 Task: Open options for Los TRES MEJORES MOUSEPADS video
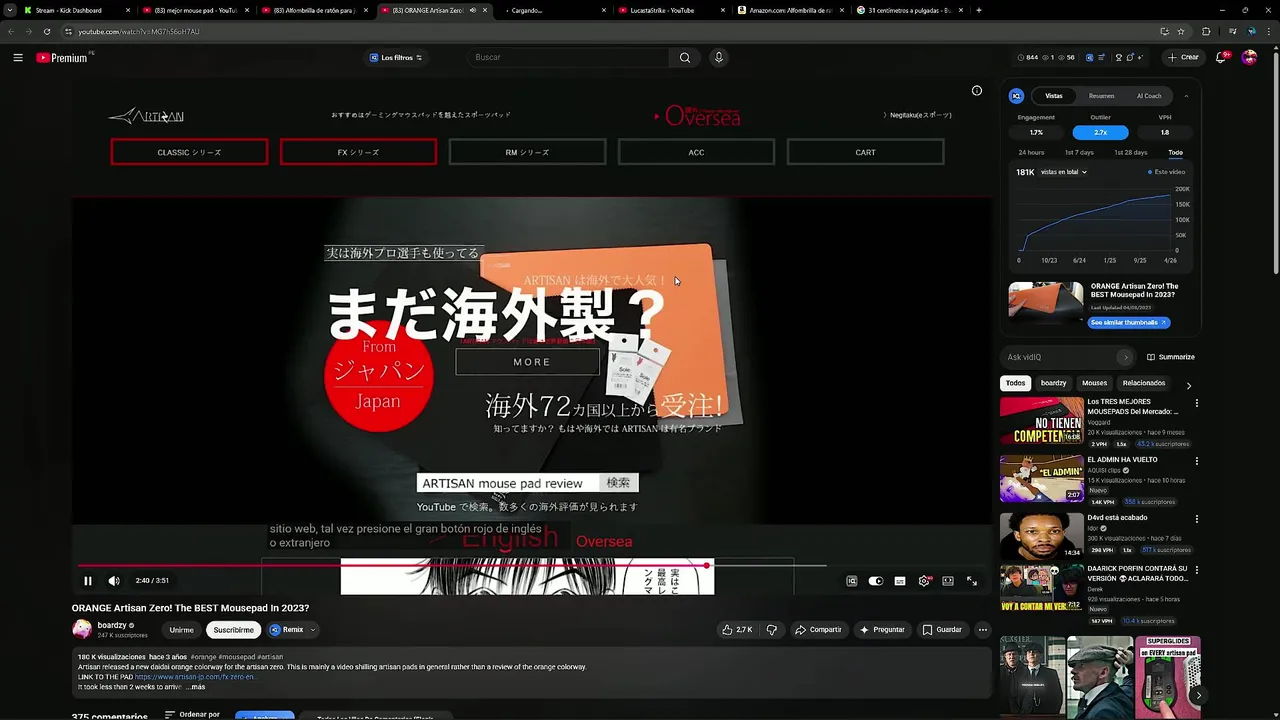tap(1197, 403)
